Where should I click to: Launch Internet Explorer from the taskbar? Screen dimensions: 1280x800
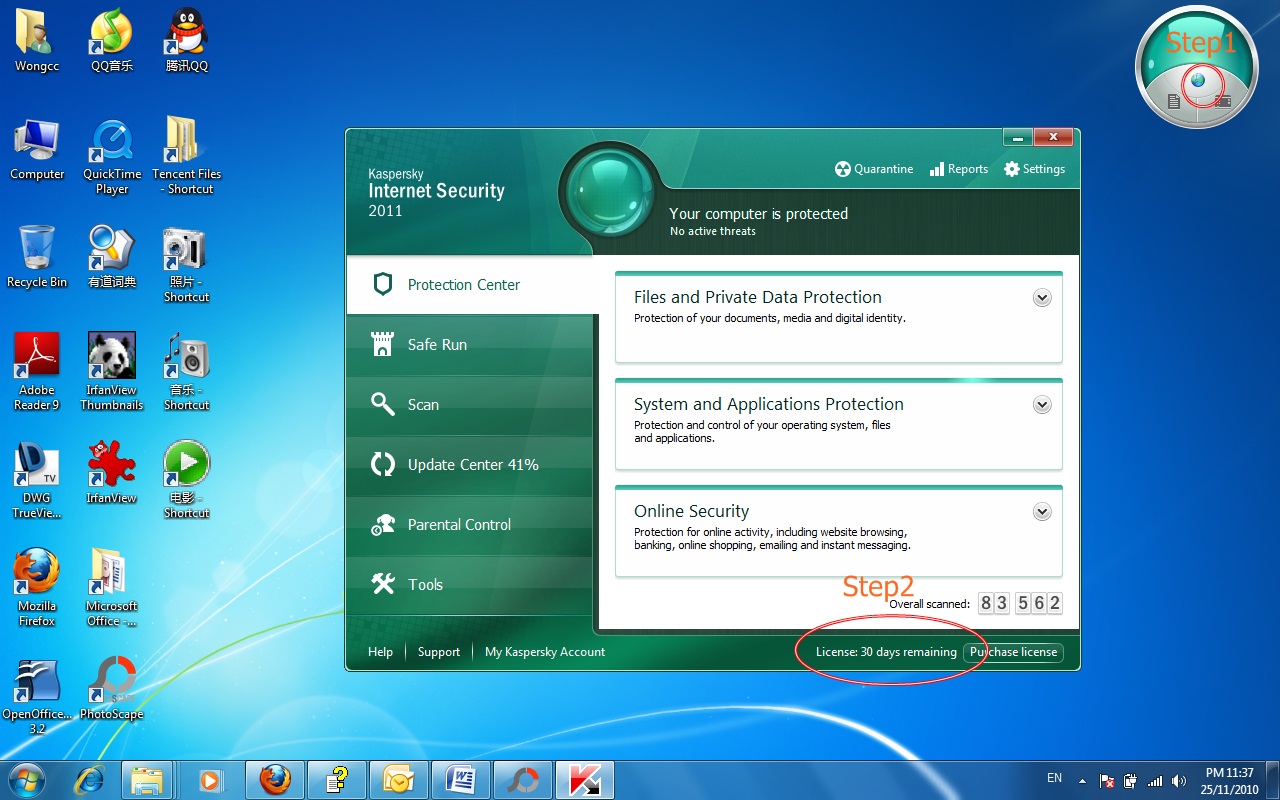(x=91, y=779)
